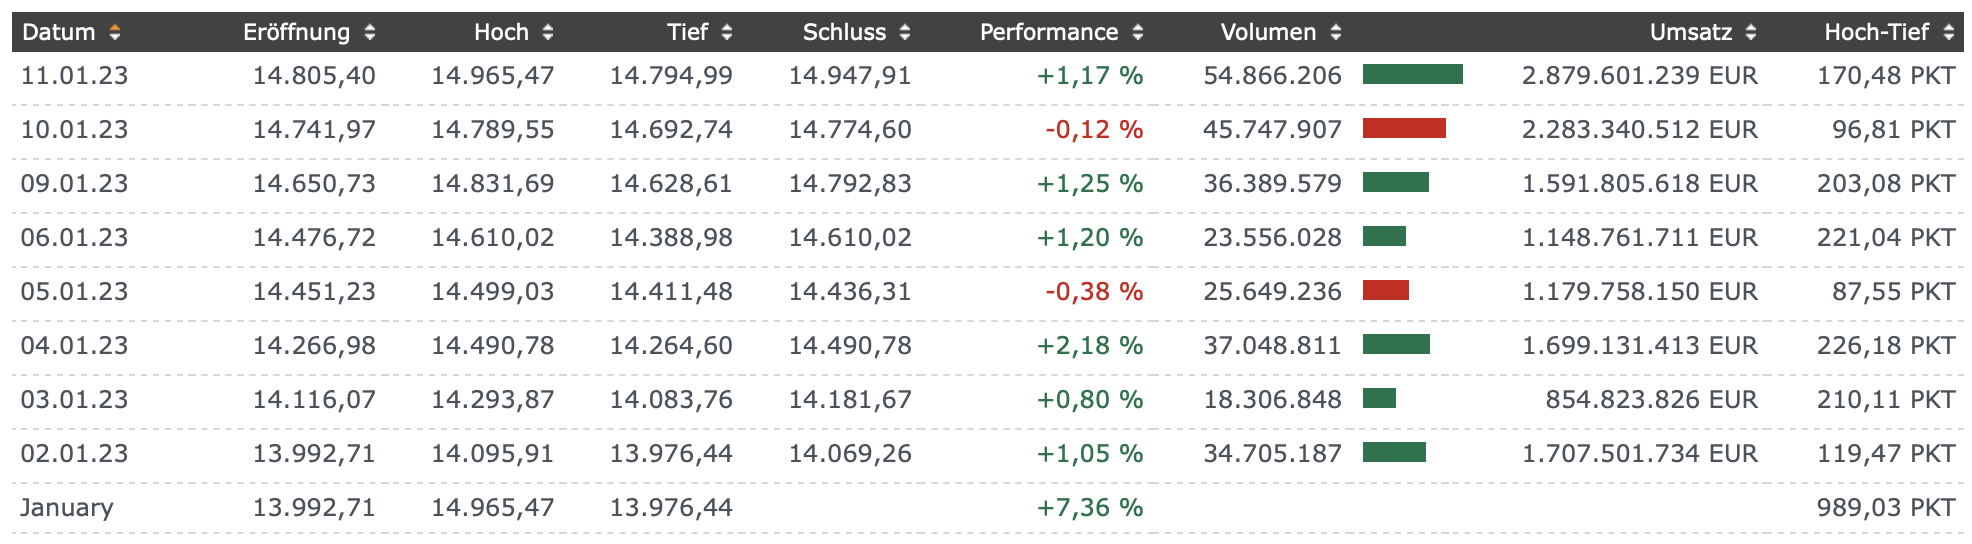The image size is (1972, 544).
Task: Click the +2,18 % performance value
Action: click(x=1089, y=346)
